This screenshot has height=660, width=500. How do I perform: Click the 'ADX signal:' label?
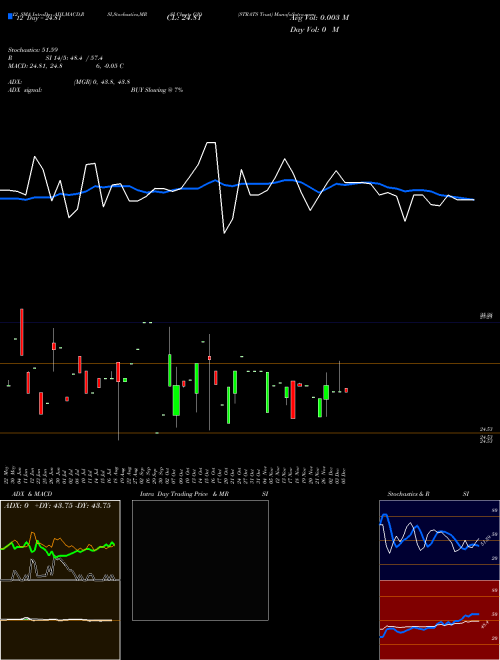click(x=25, y=90)
